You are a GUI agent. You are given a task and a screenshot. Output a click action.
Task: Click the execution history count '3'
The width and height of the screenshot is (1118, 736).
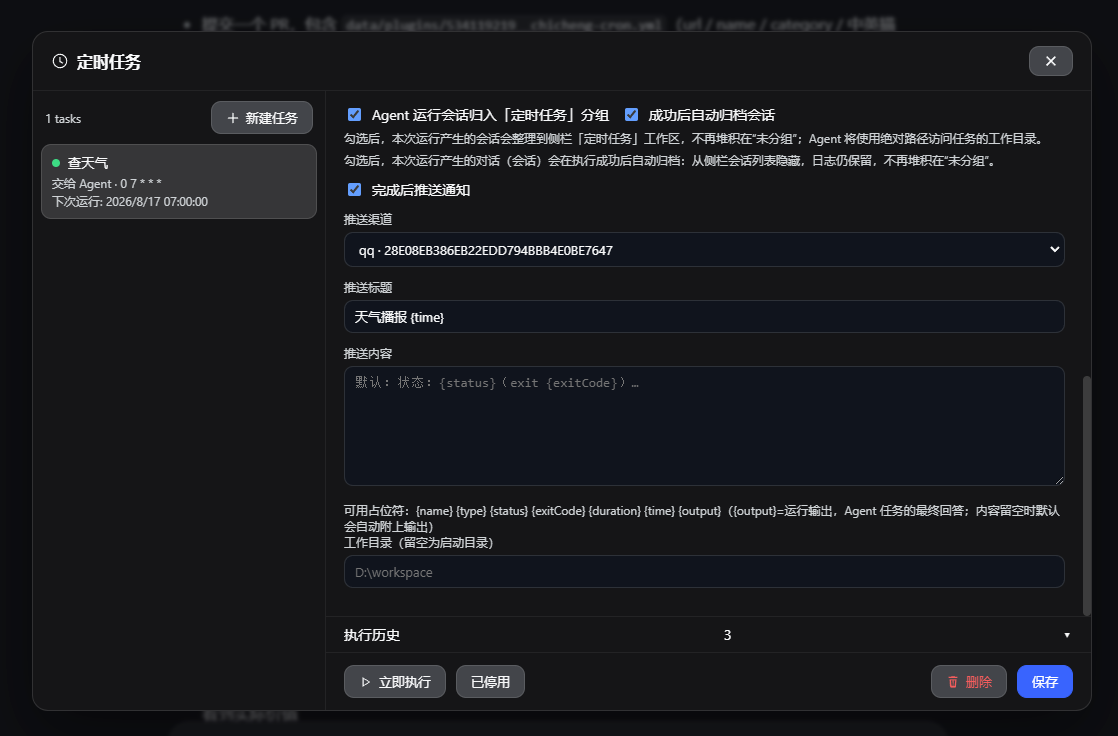727,635
